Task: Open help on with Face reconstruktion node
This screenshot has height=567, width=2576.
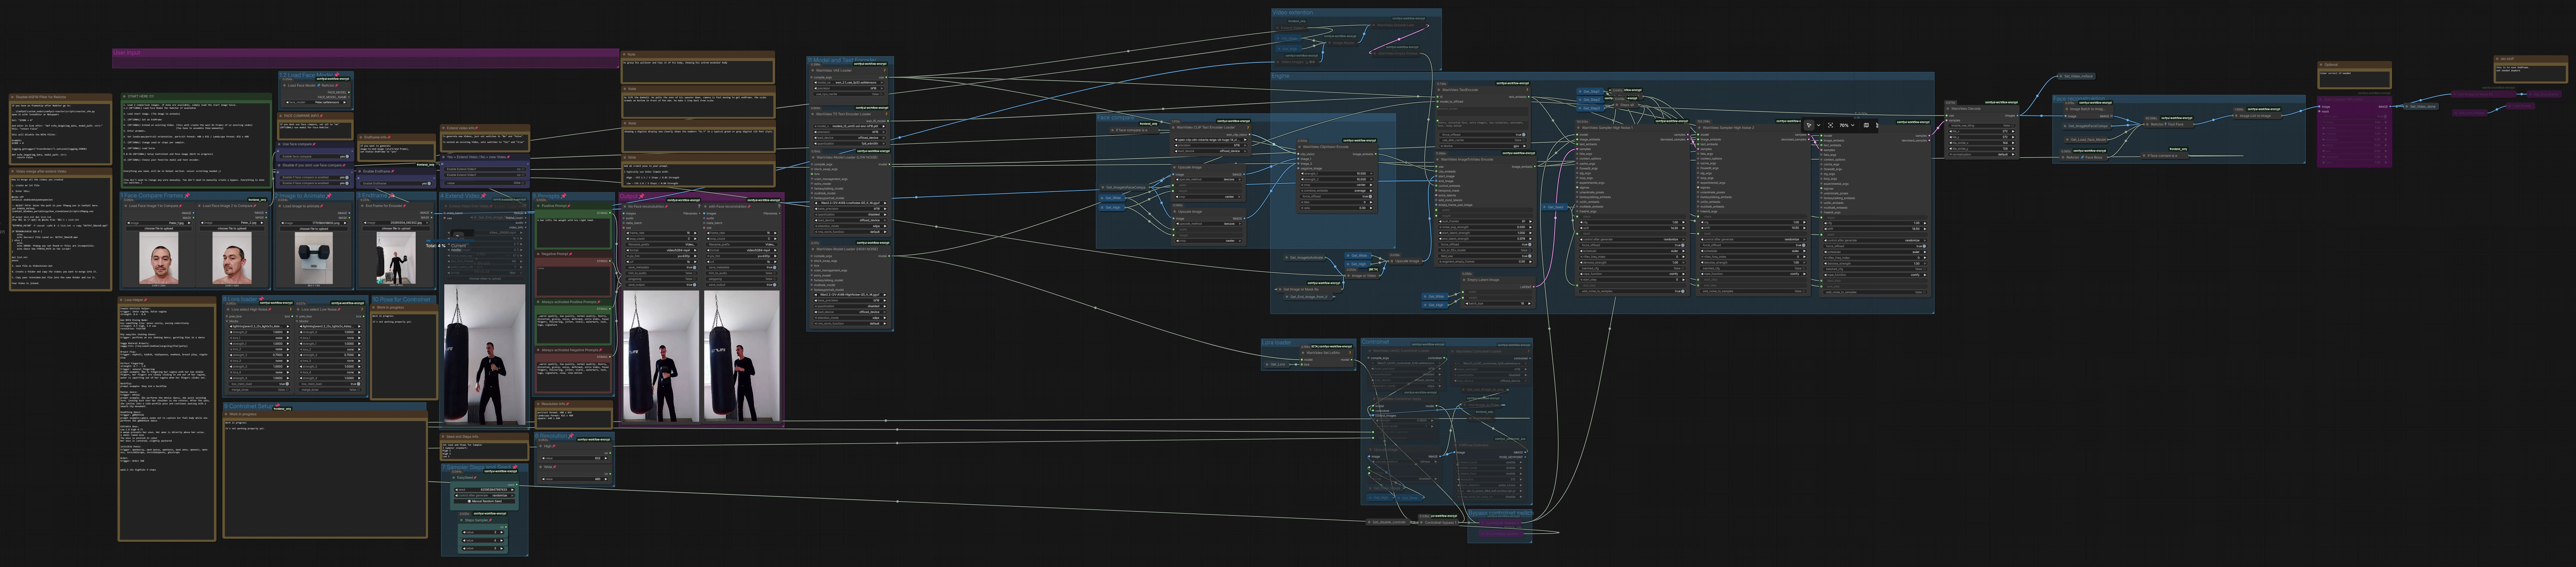Action: [778, 206]
